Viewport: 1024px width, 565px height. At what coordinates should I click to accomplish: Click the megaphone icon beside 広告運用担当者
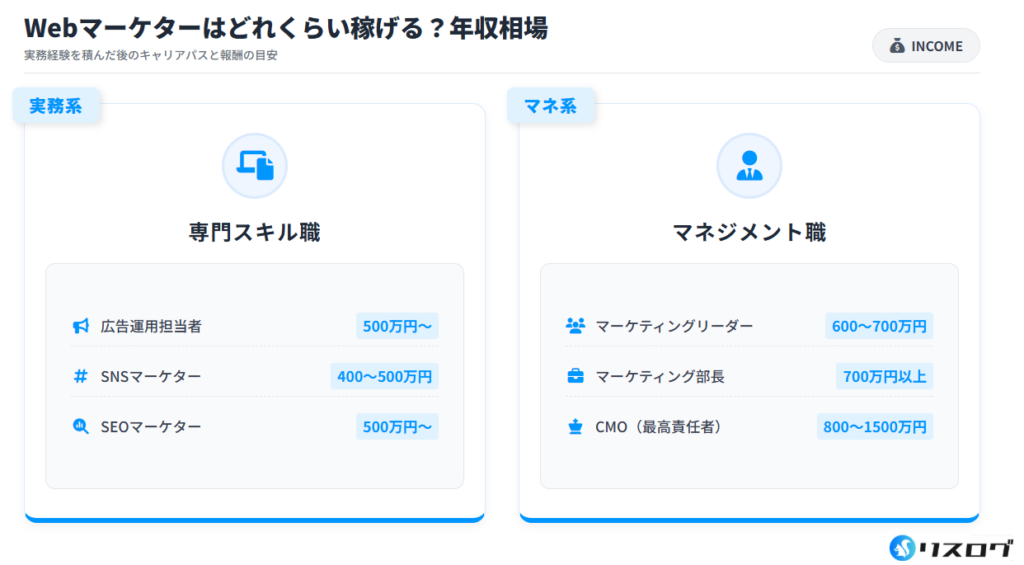pos(81,326)
